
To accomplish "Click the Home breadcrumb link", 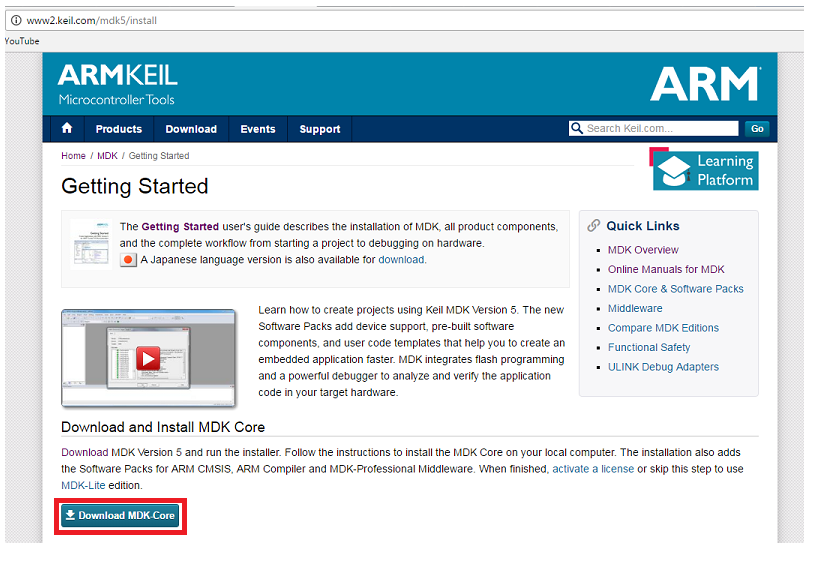I will pyautogui.click(x=73, y=156).
